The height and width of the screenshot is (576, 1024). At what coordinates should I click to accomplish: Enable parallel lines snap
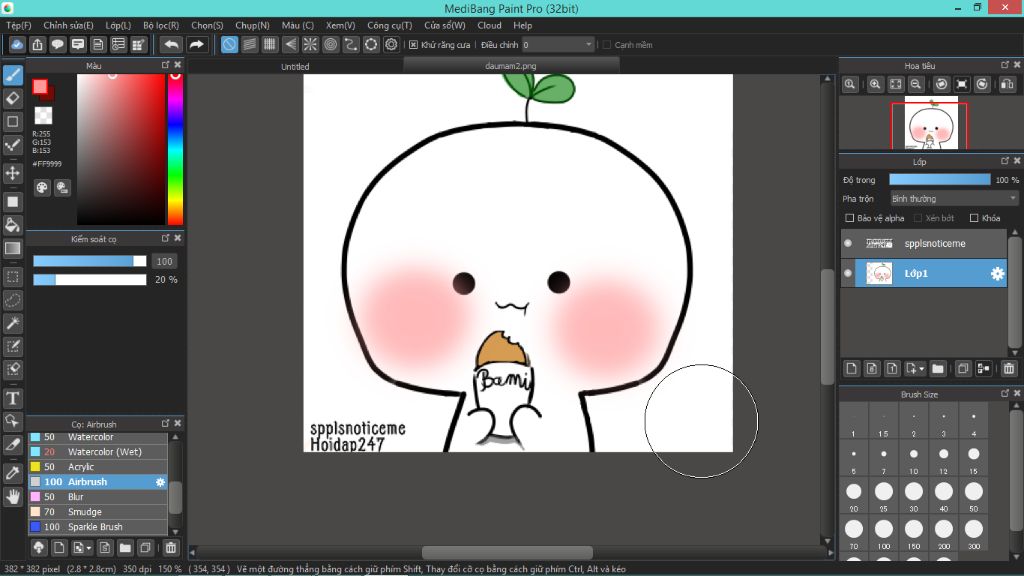[x=249, y=44]
